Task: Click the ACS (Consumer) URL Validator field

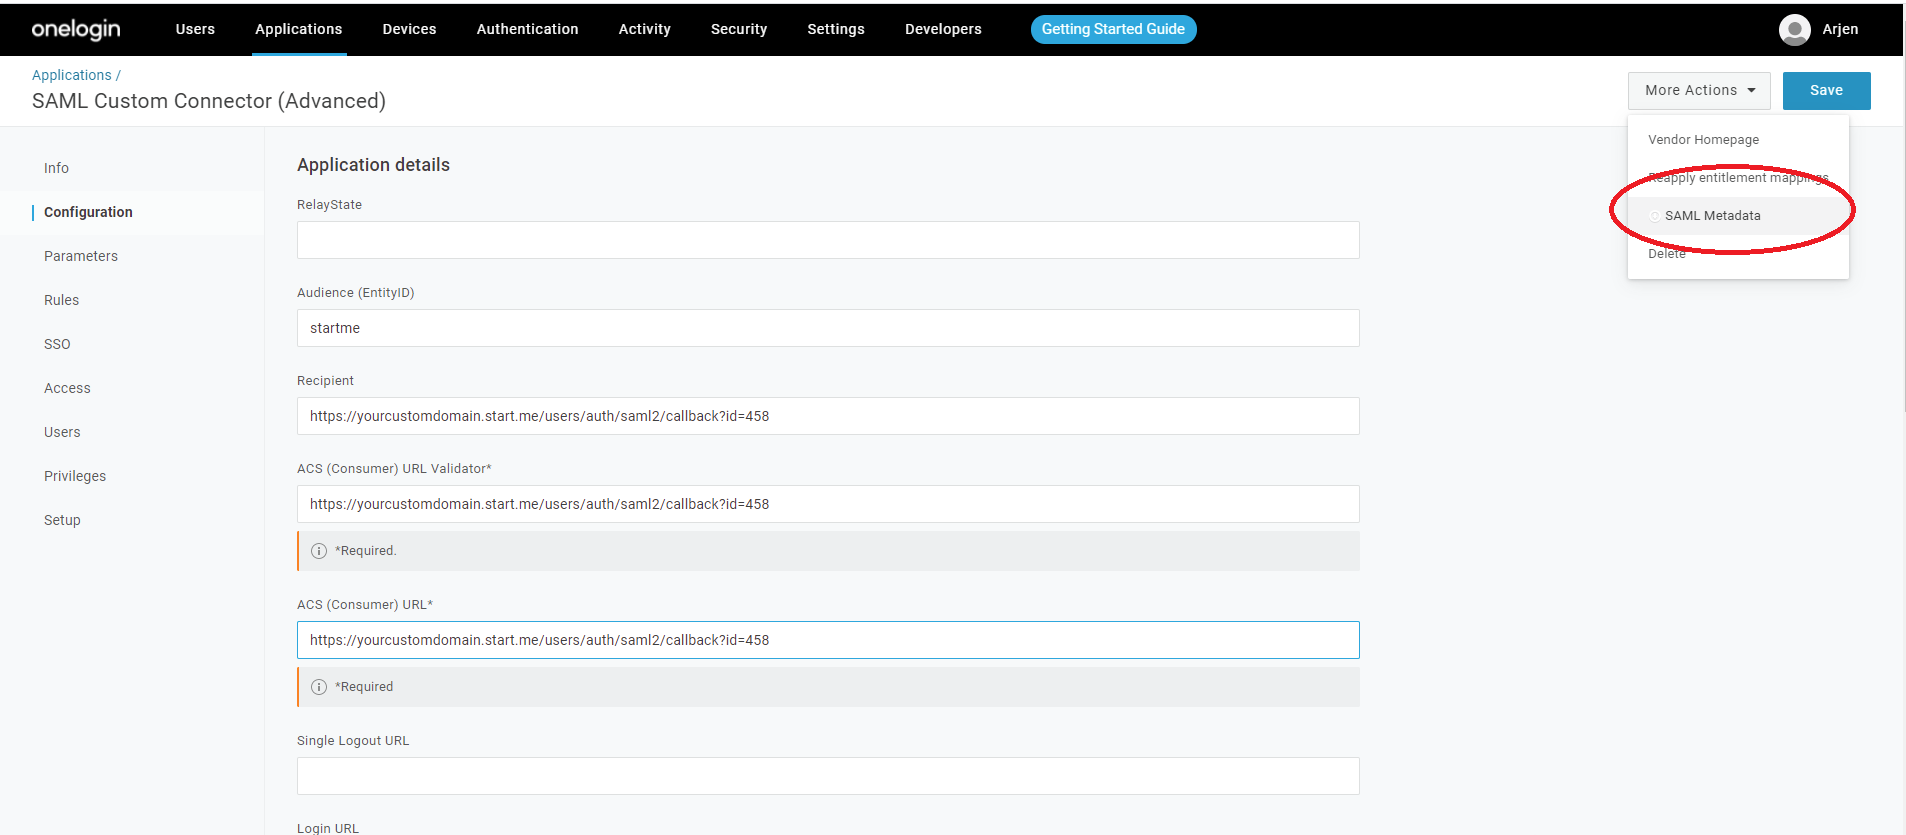Action: point(828,504)
